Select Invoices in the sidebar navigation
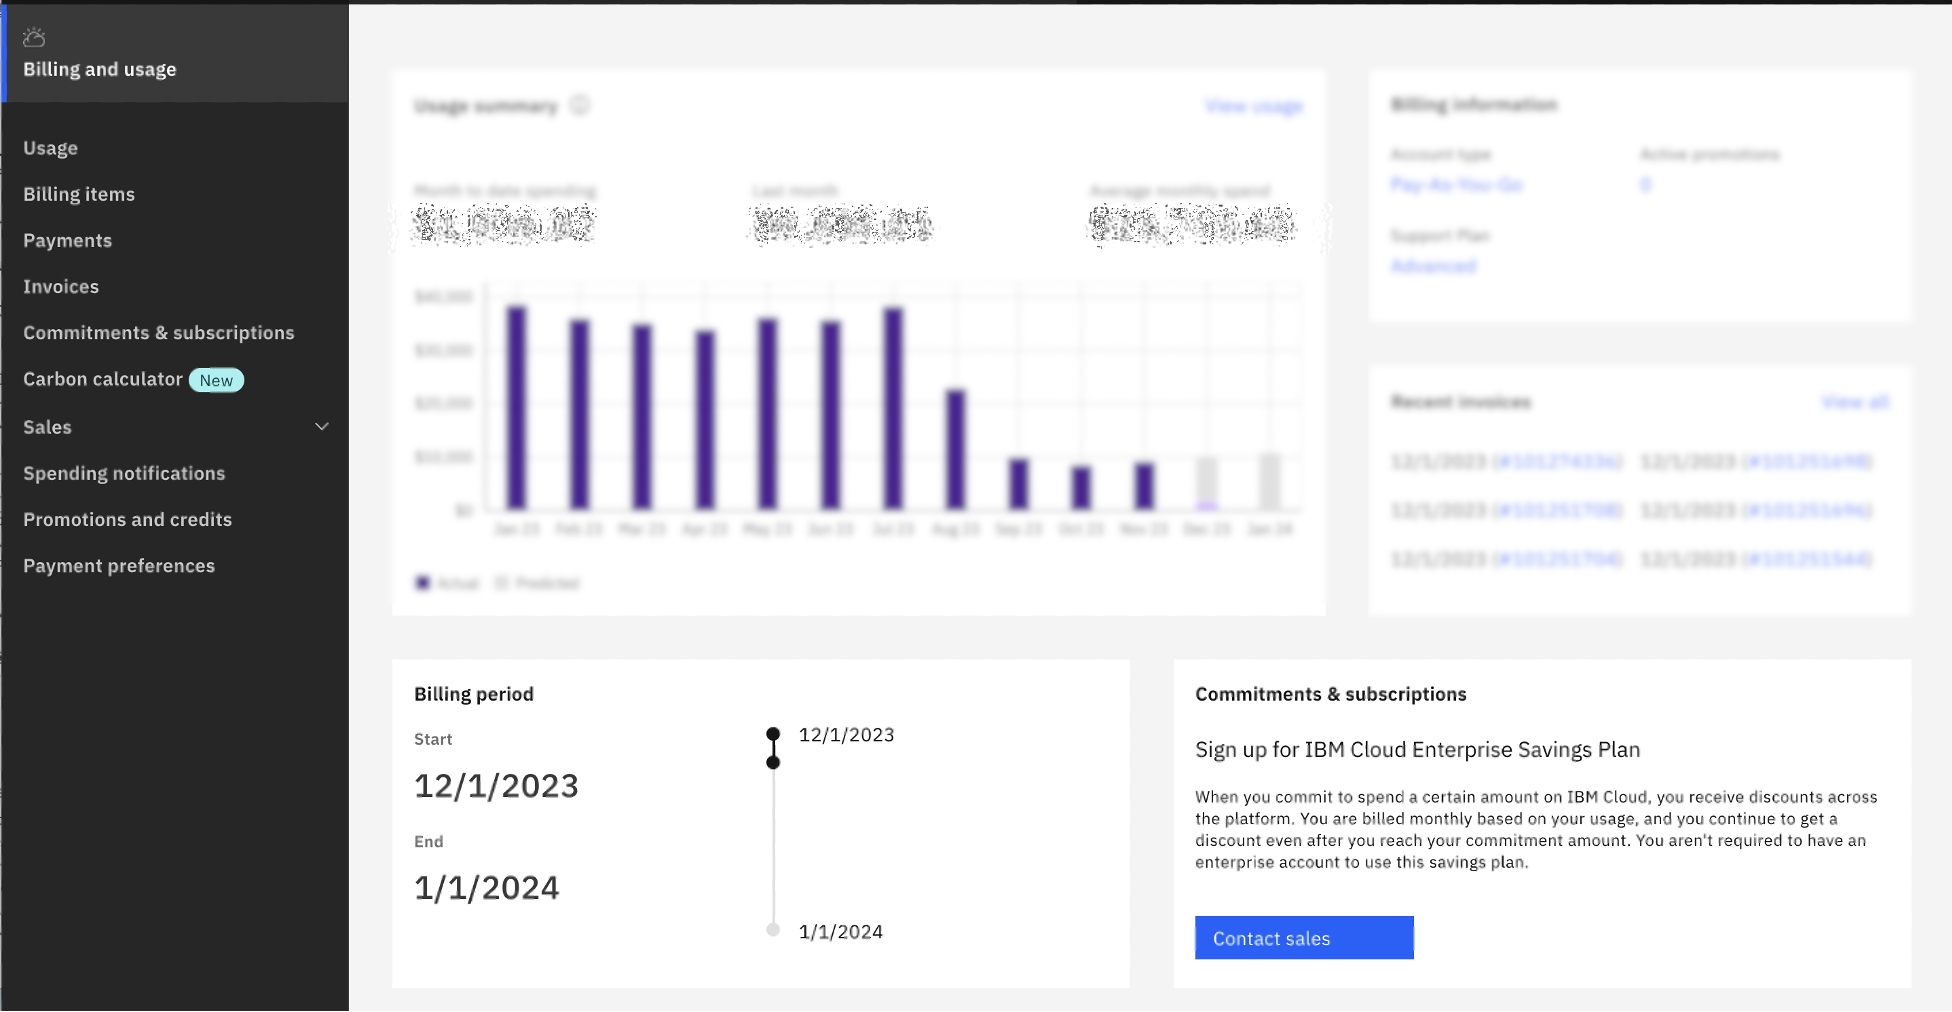Image resolution: width=1952 pixels, height=1012 pixels. (61, 287)
